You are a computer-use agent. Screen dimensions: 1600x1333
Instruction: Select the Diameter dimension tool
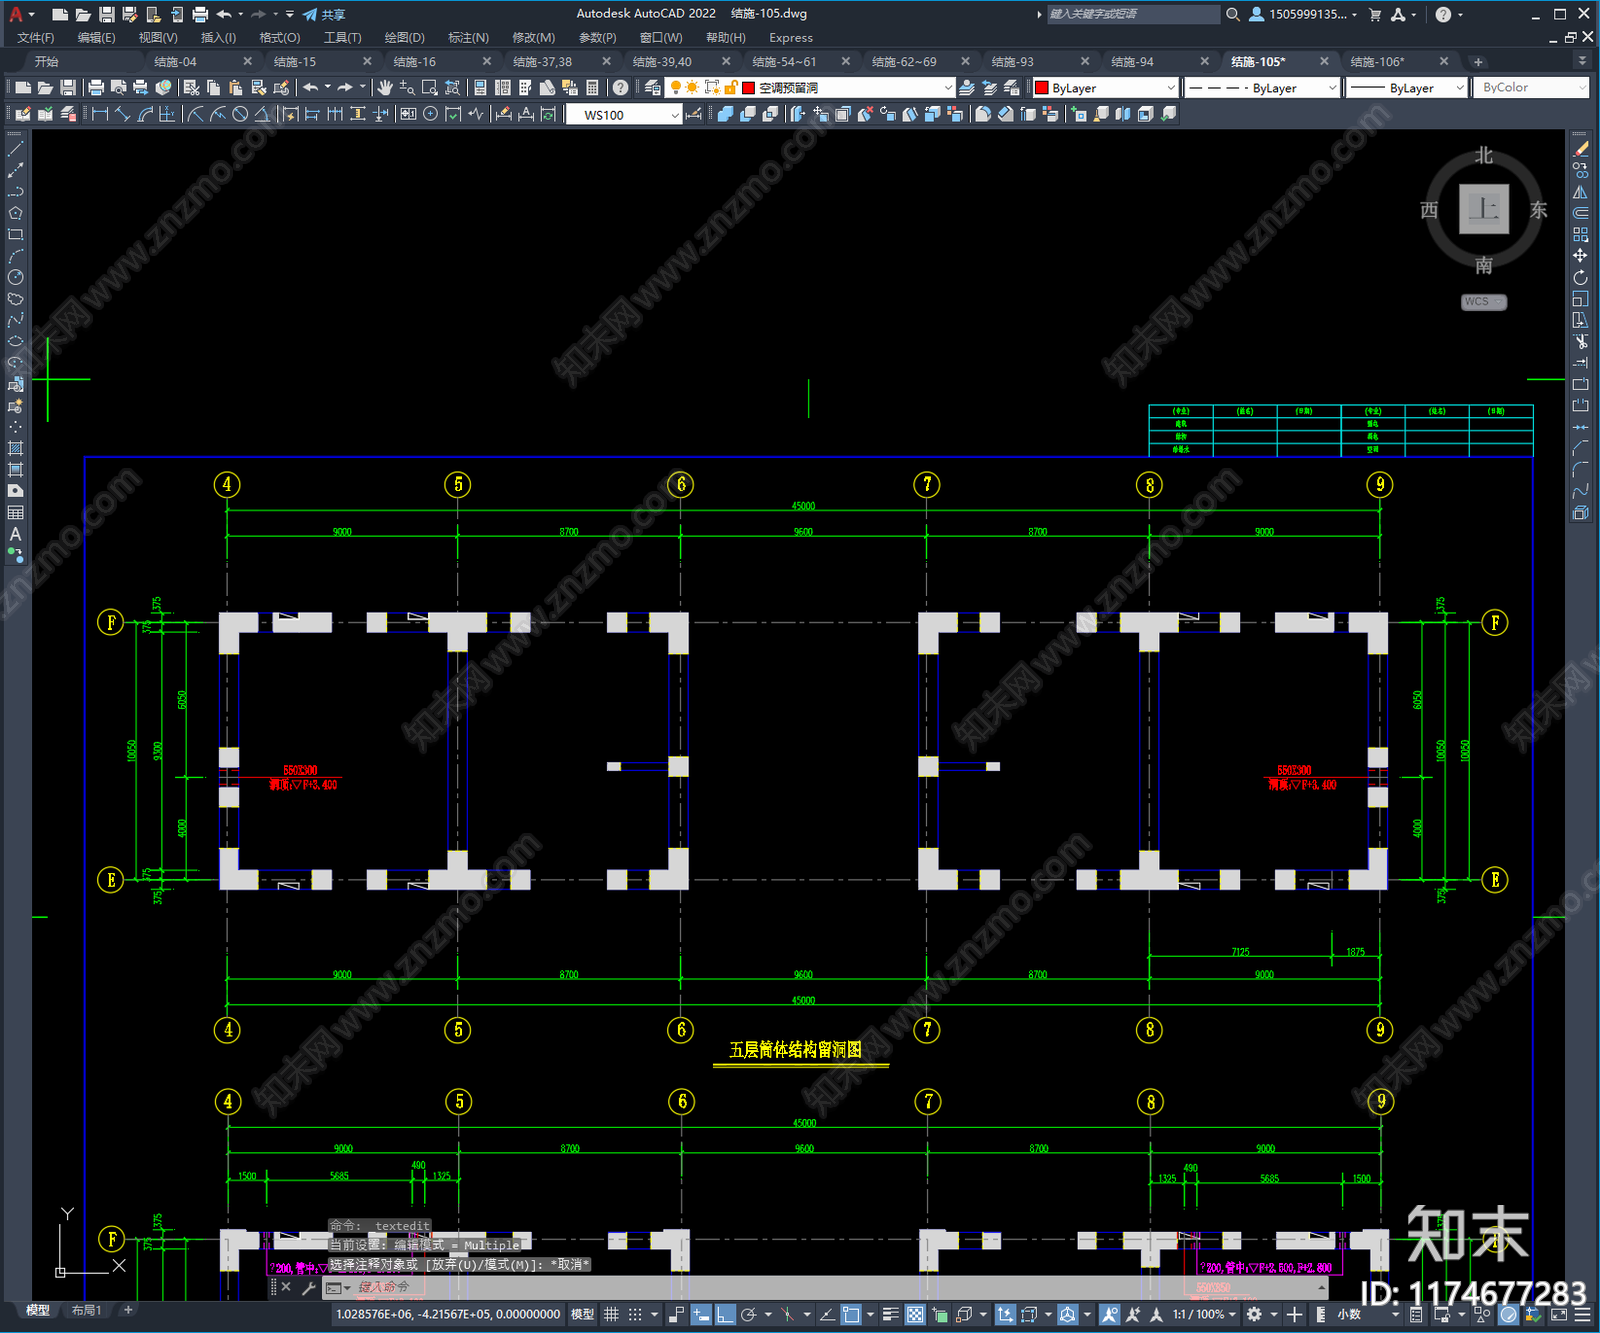[240, 114]
